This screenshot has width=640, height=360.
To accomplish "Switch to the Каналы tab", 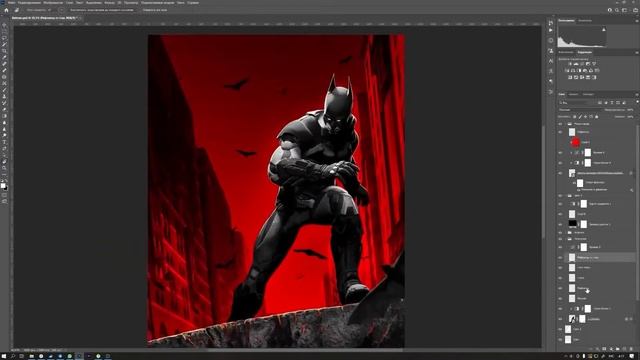I will click(x=573, y=94).
